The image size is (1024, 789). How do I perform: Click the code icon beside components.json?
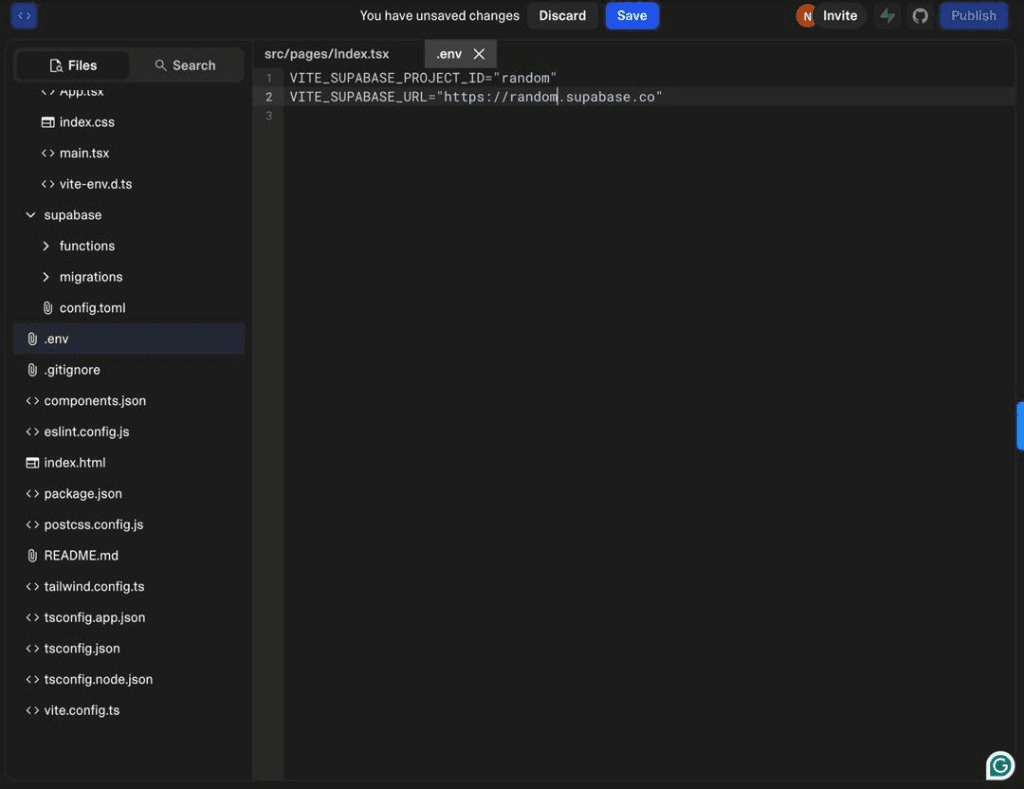32,401
